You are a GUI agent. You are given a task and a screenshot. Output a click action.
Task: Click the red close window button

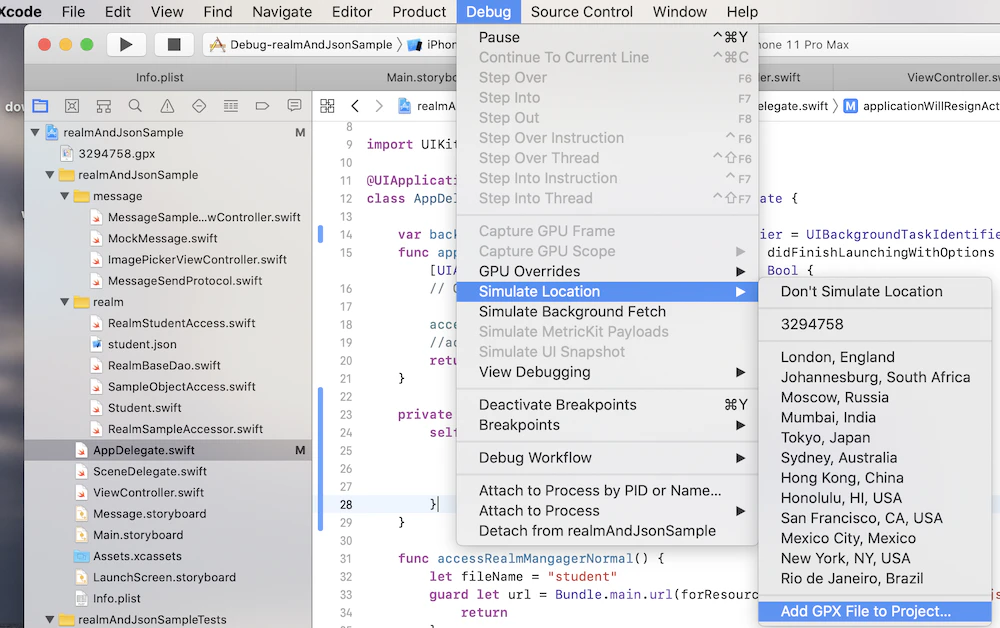coord(44,45)
